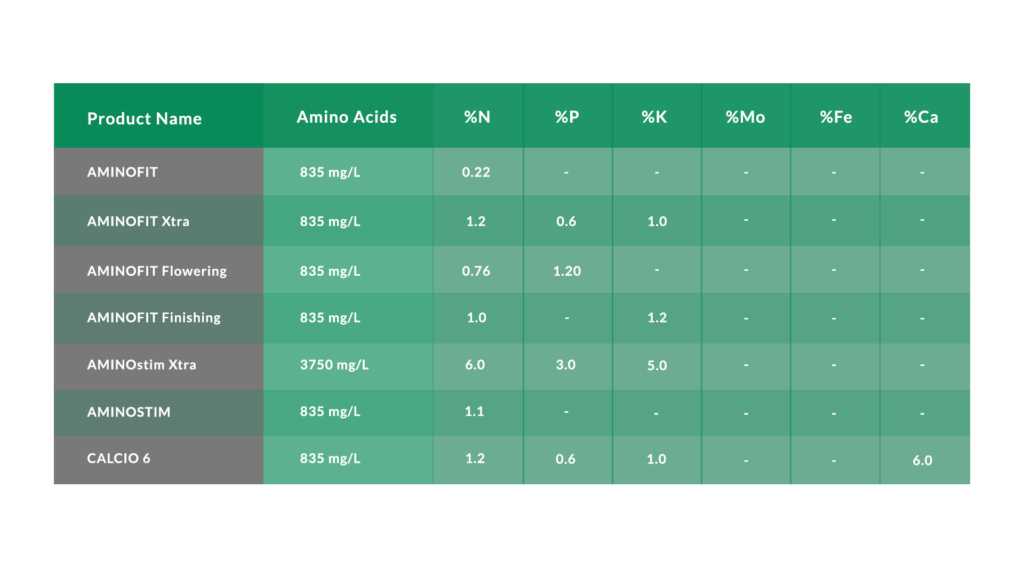This screenshot has width=1024, height=576.
Task: Select the %Fe column header
Action: click(x=836, y=117)
